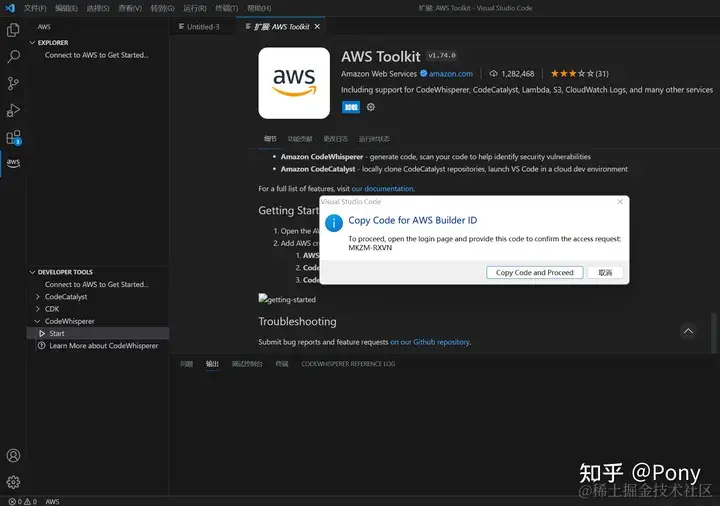Open the Extensions view icon
This screenshot has height=506, width=720.
click(x=13, y=137)
